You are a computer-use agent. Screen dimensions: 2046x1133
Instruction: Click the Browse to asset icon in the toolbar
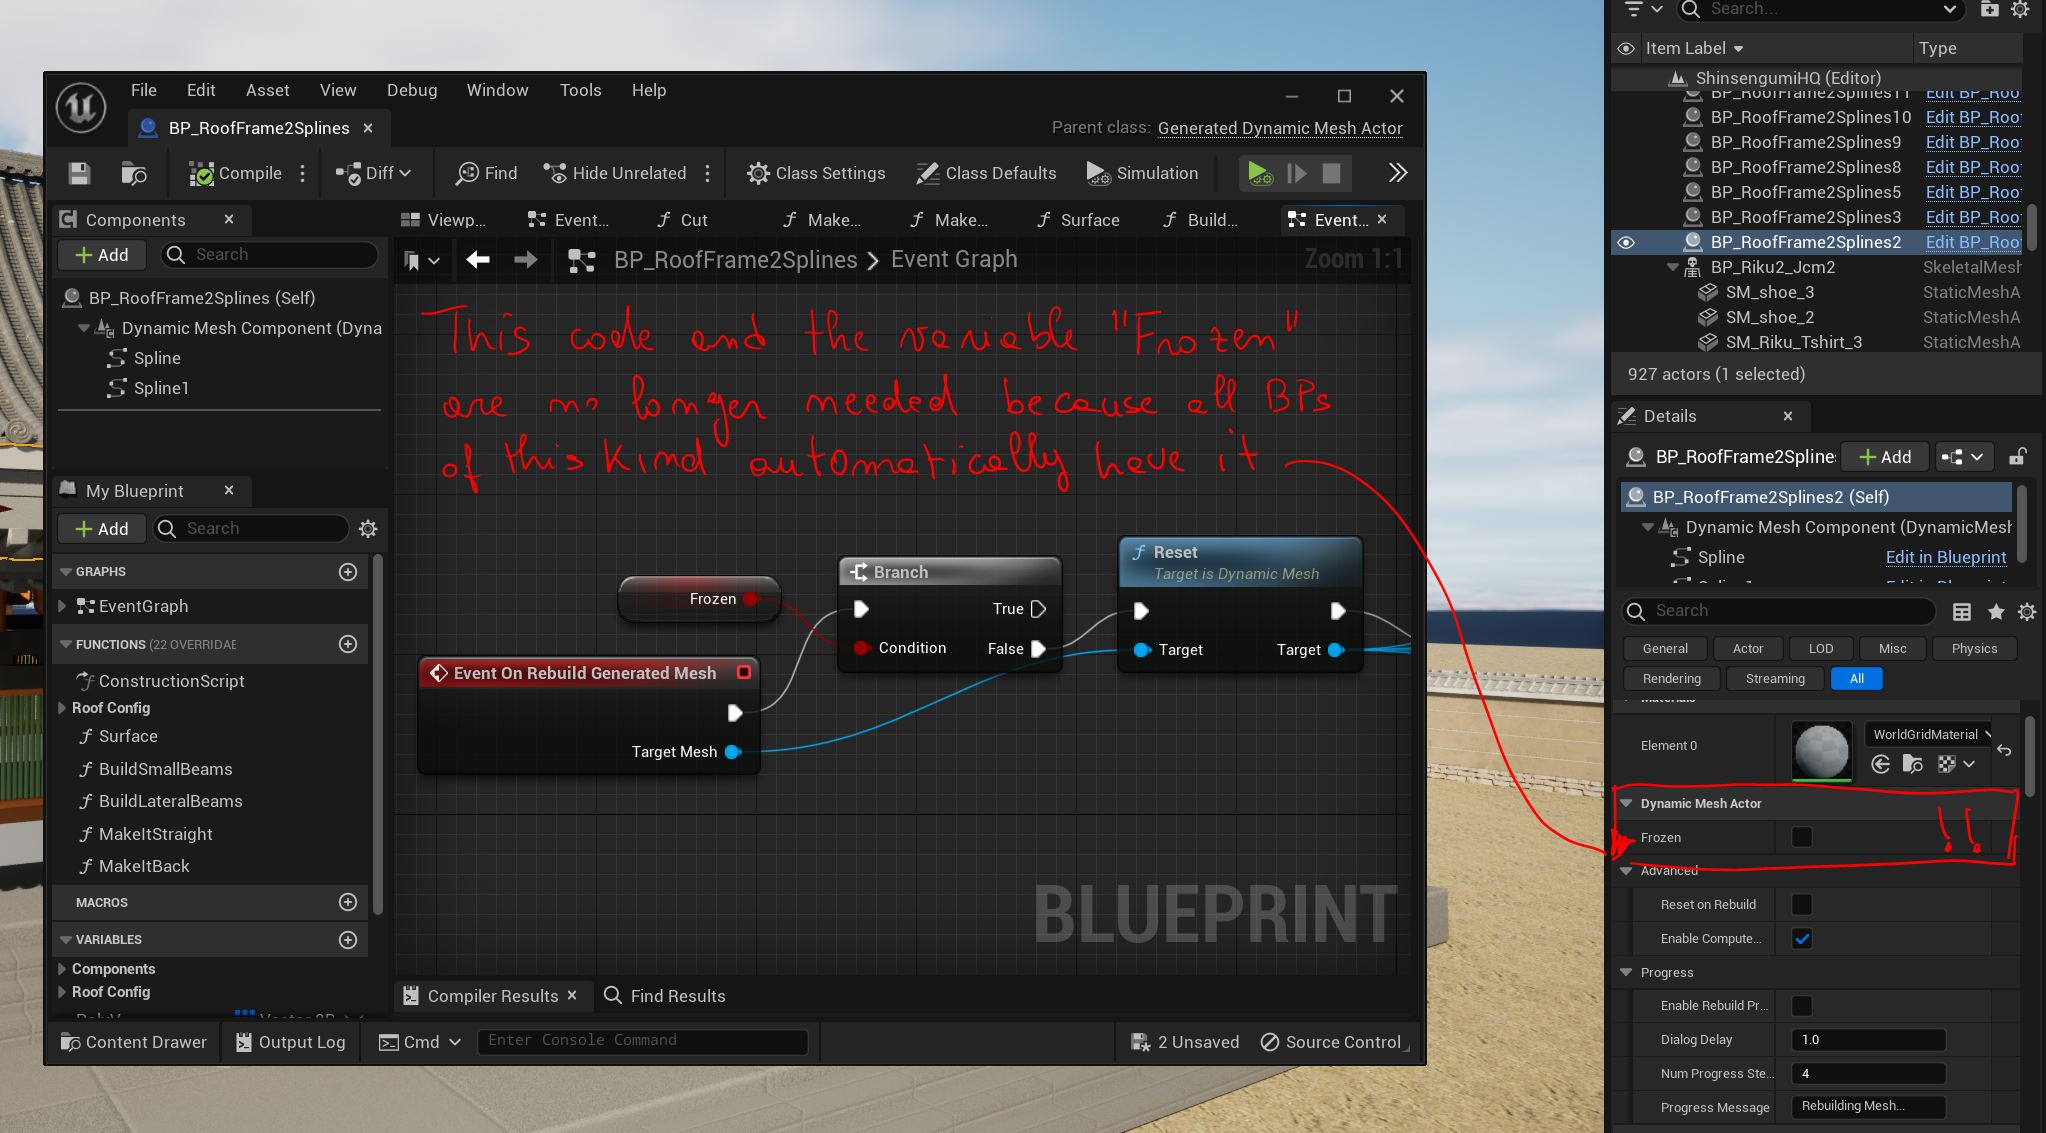pyautogui.click(x=133, y=173)
